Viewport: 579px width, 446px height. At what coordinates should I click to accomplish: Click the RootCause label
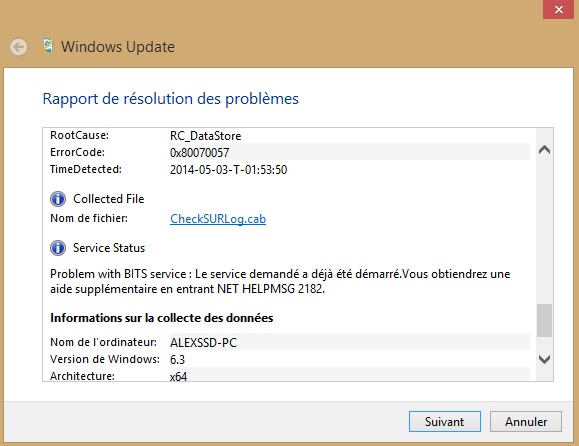[x=79, y=135]
